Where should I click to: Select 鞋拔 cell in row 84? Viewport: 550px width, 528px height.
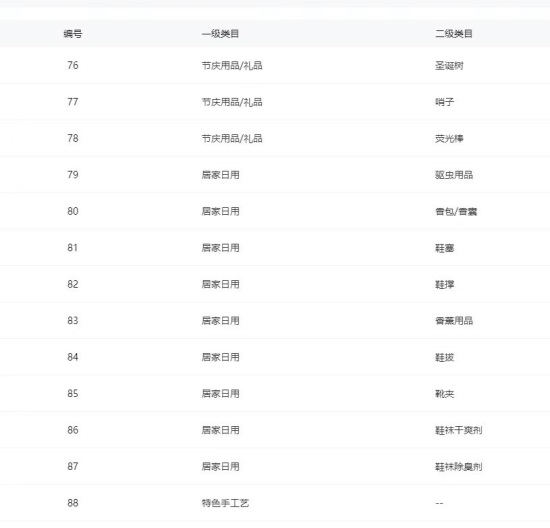[x=445, y=357]
